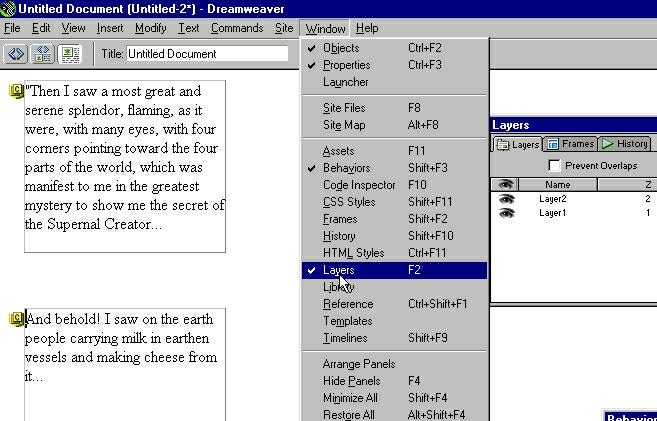
Task: Click the Dreamweaver title bar app icon
Action: click(x=8, y=9)
